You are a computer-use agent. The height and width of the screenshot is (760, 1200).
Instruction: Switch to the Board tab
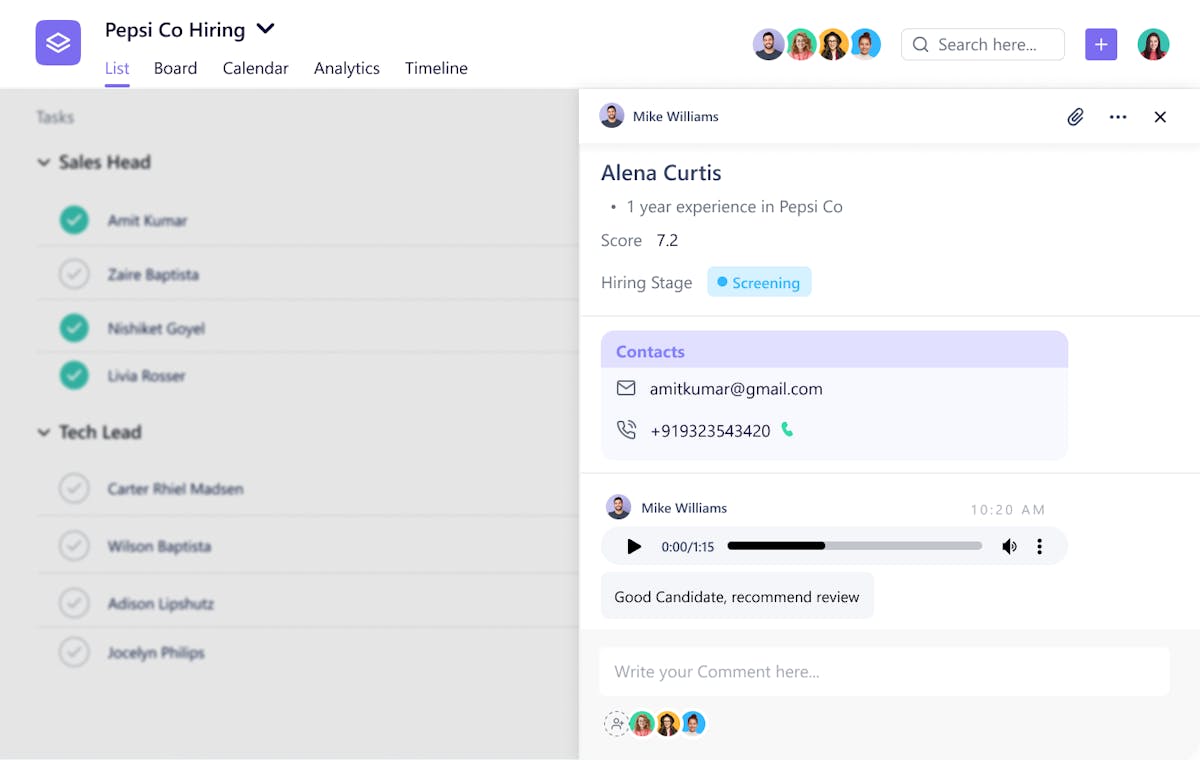click(175, 68)
